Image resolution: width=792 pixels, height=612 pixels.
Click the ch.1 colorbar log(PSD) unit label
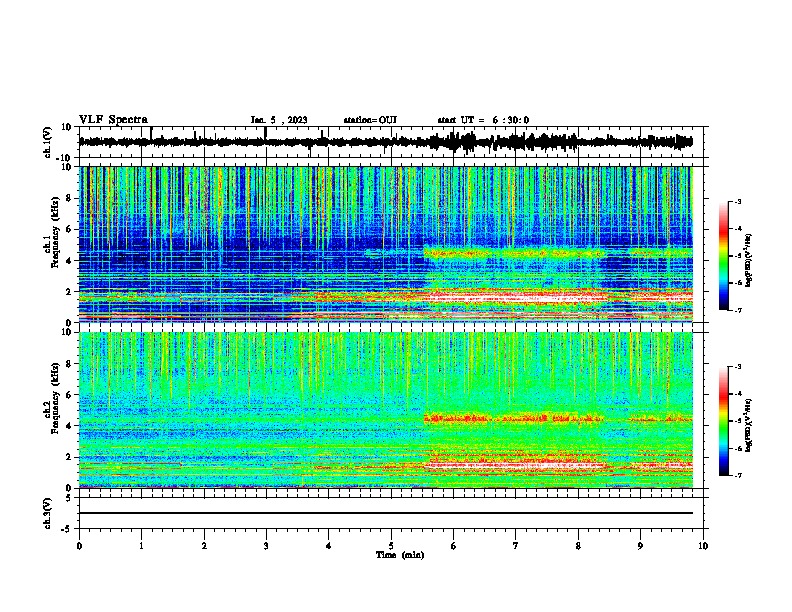(750, 260)
